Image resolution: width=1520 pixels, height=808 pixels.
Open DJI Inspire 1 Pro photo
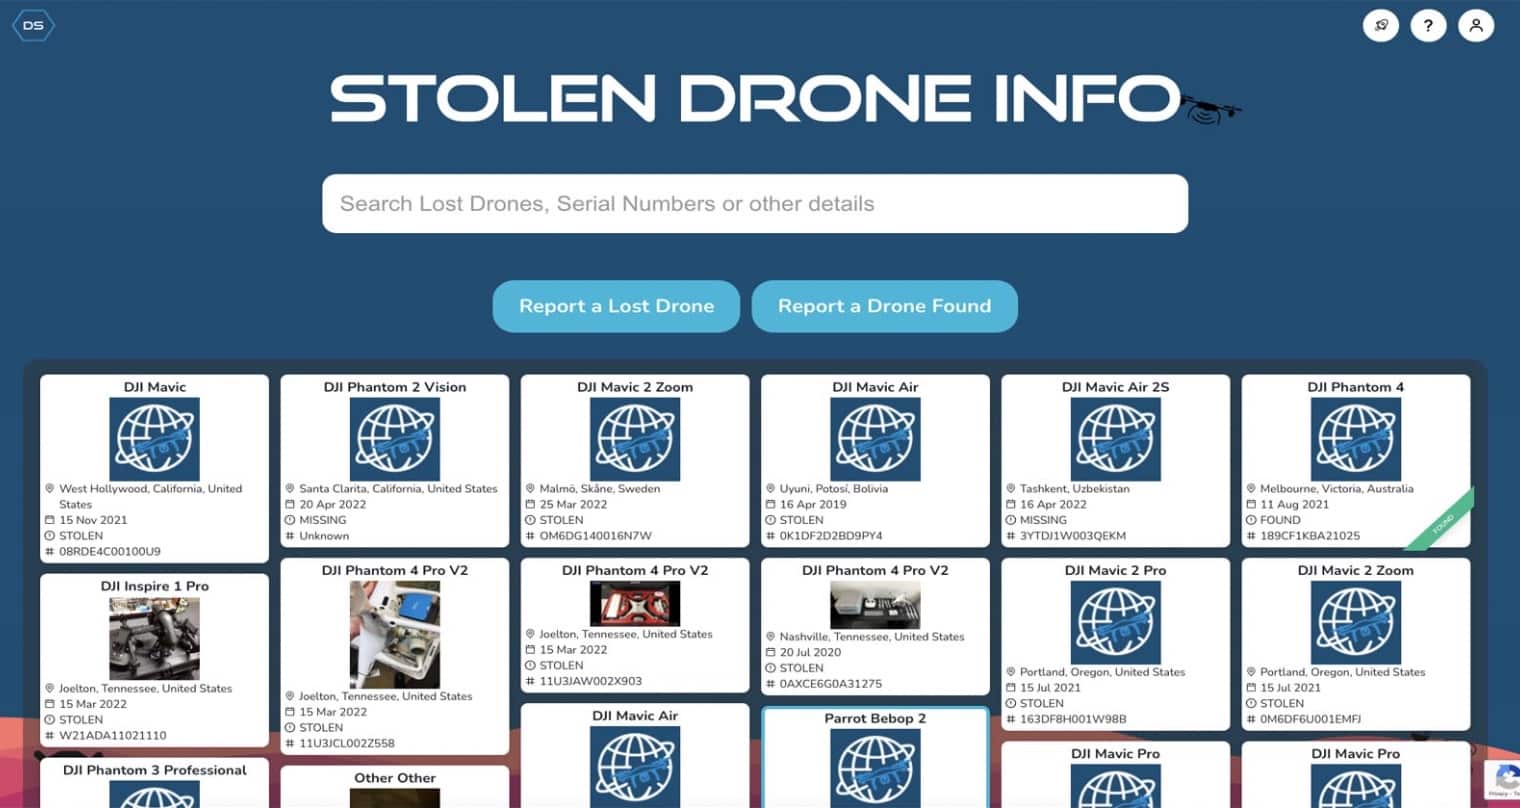(x=154, y=639)
